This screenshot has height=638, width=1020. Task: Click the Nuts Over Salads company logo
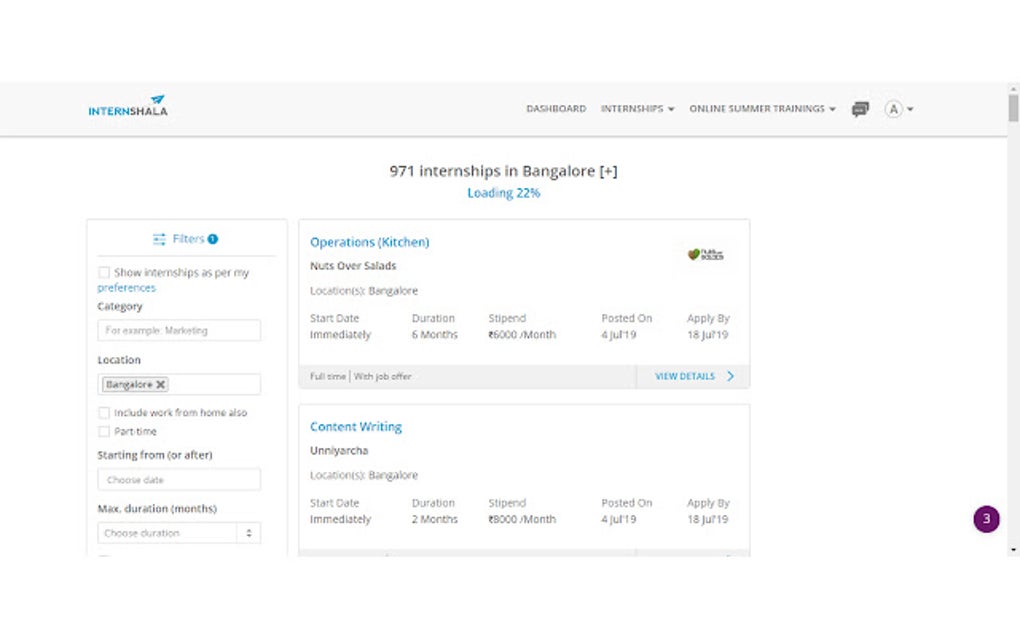click(705, 255)
